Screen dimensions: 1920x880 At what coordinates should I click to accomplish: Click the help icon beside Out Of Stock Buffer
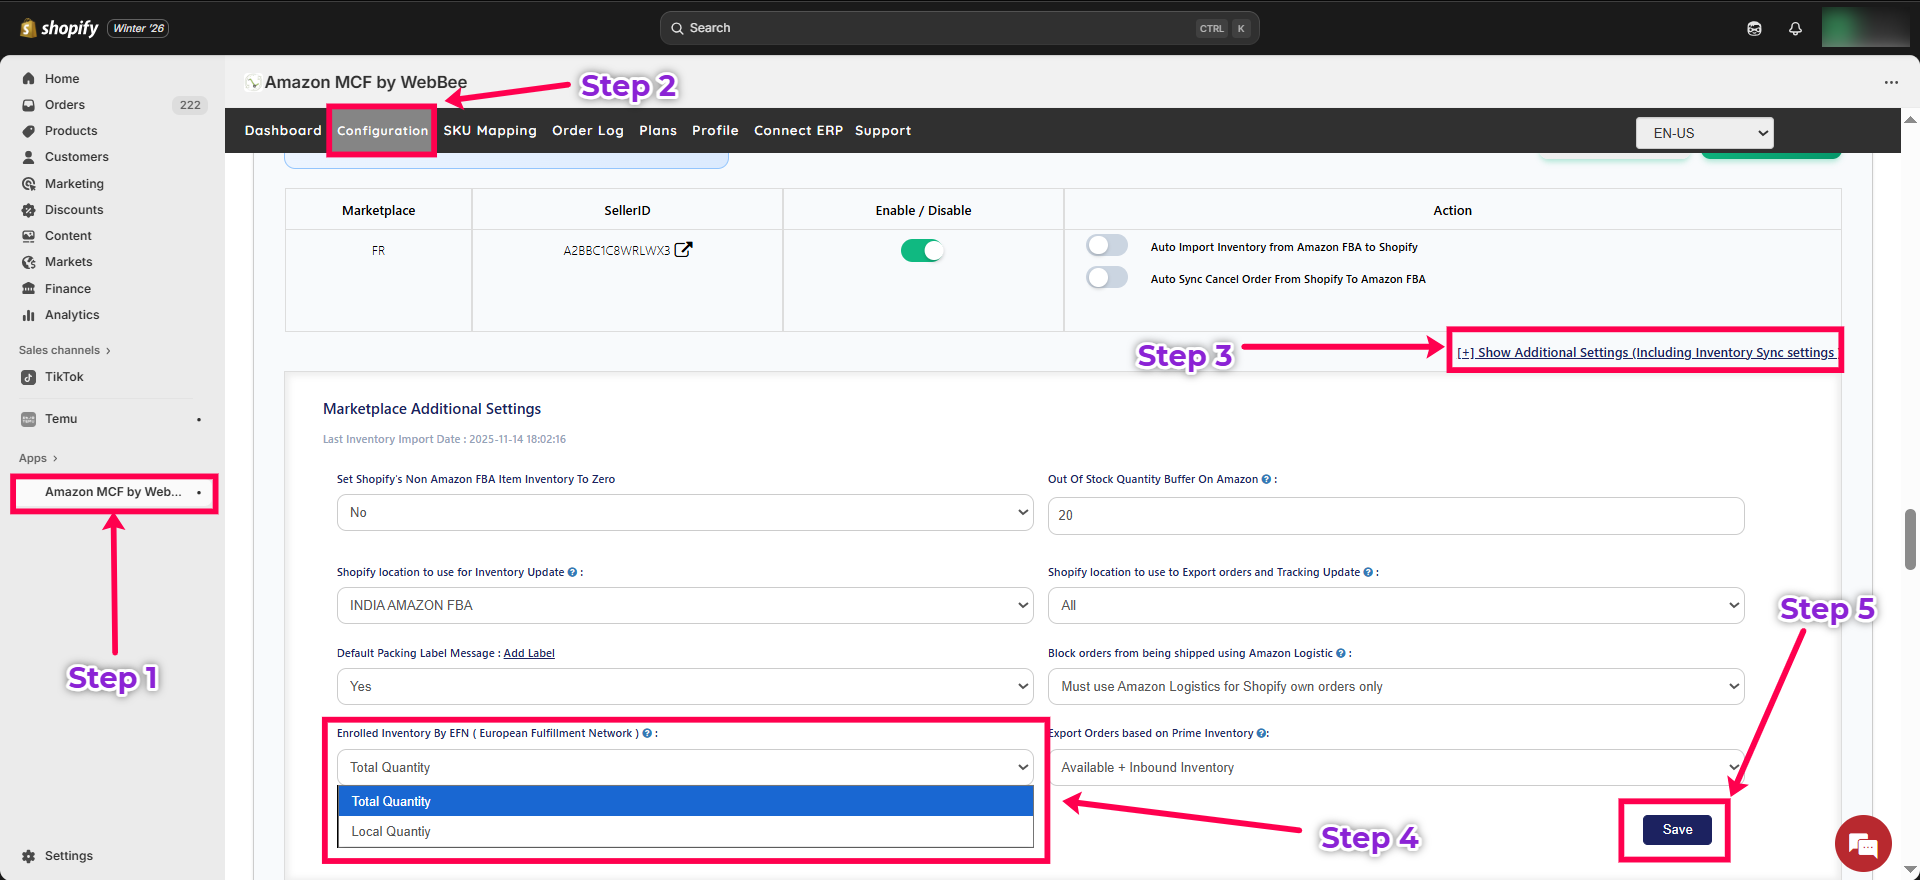click(x=1266, y=480)
